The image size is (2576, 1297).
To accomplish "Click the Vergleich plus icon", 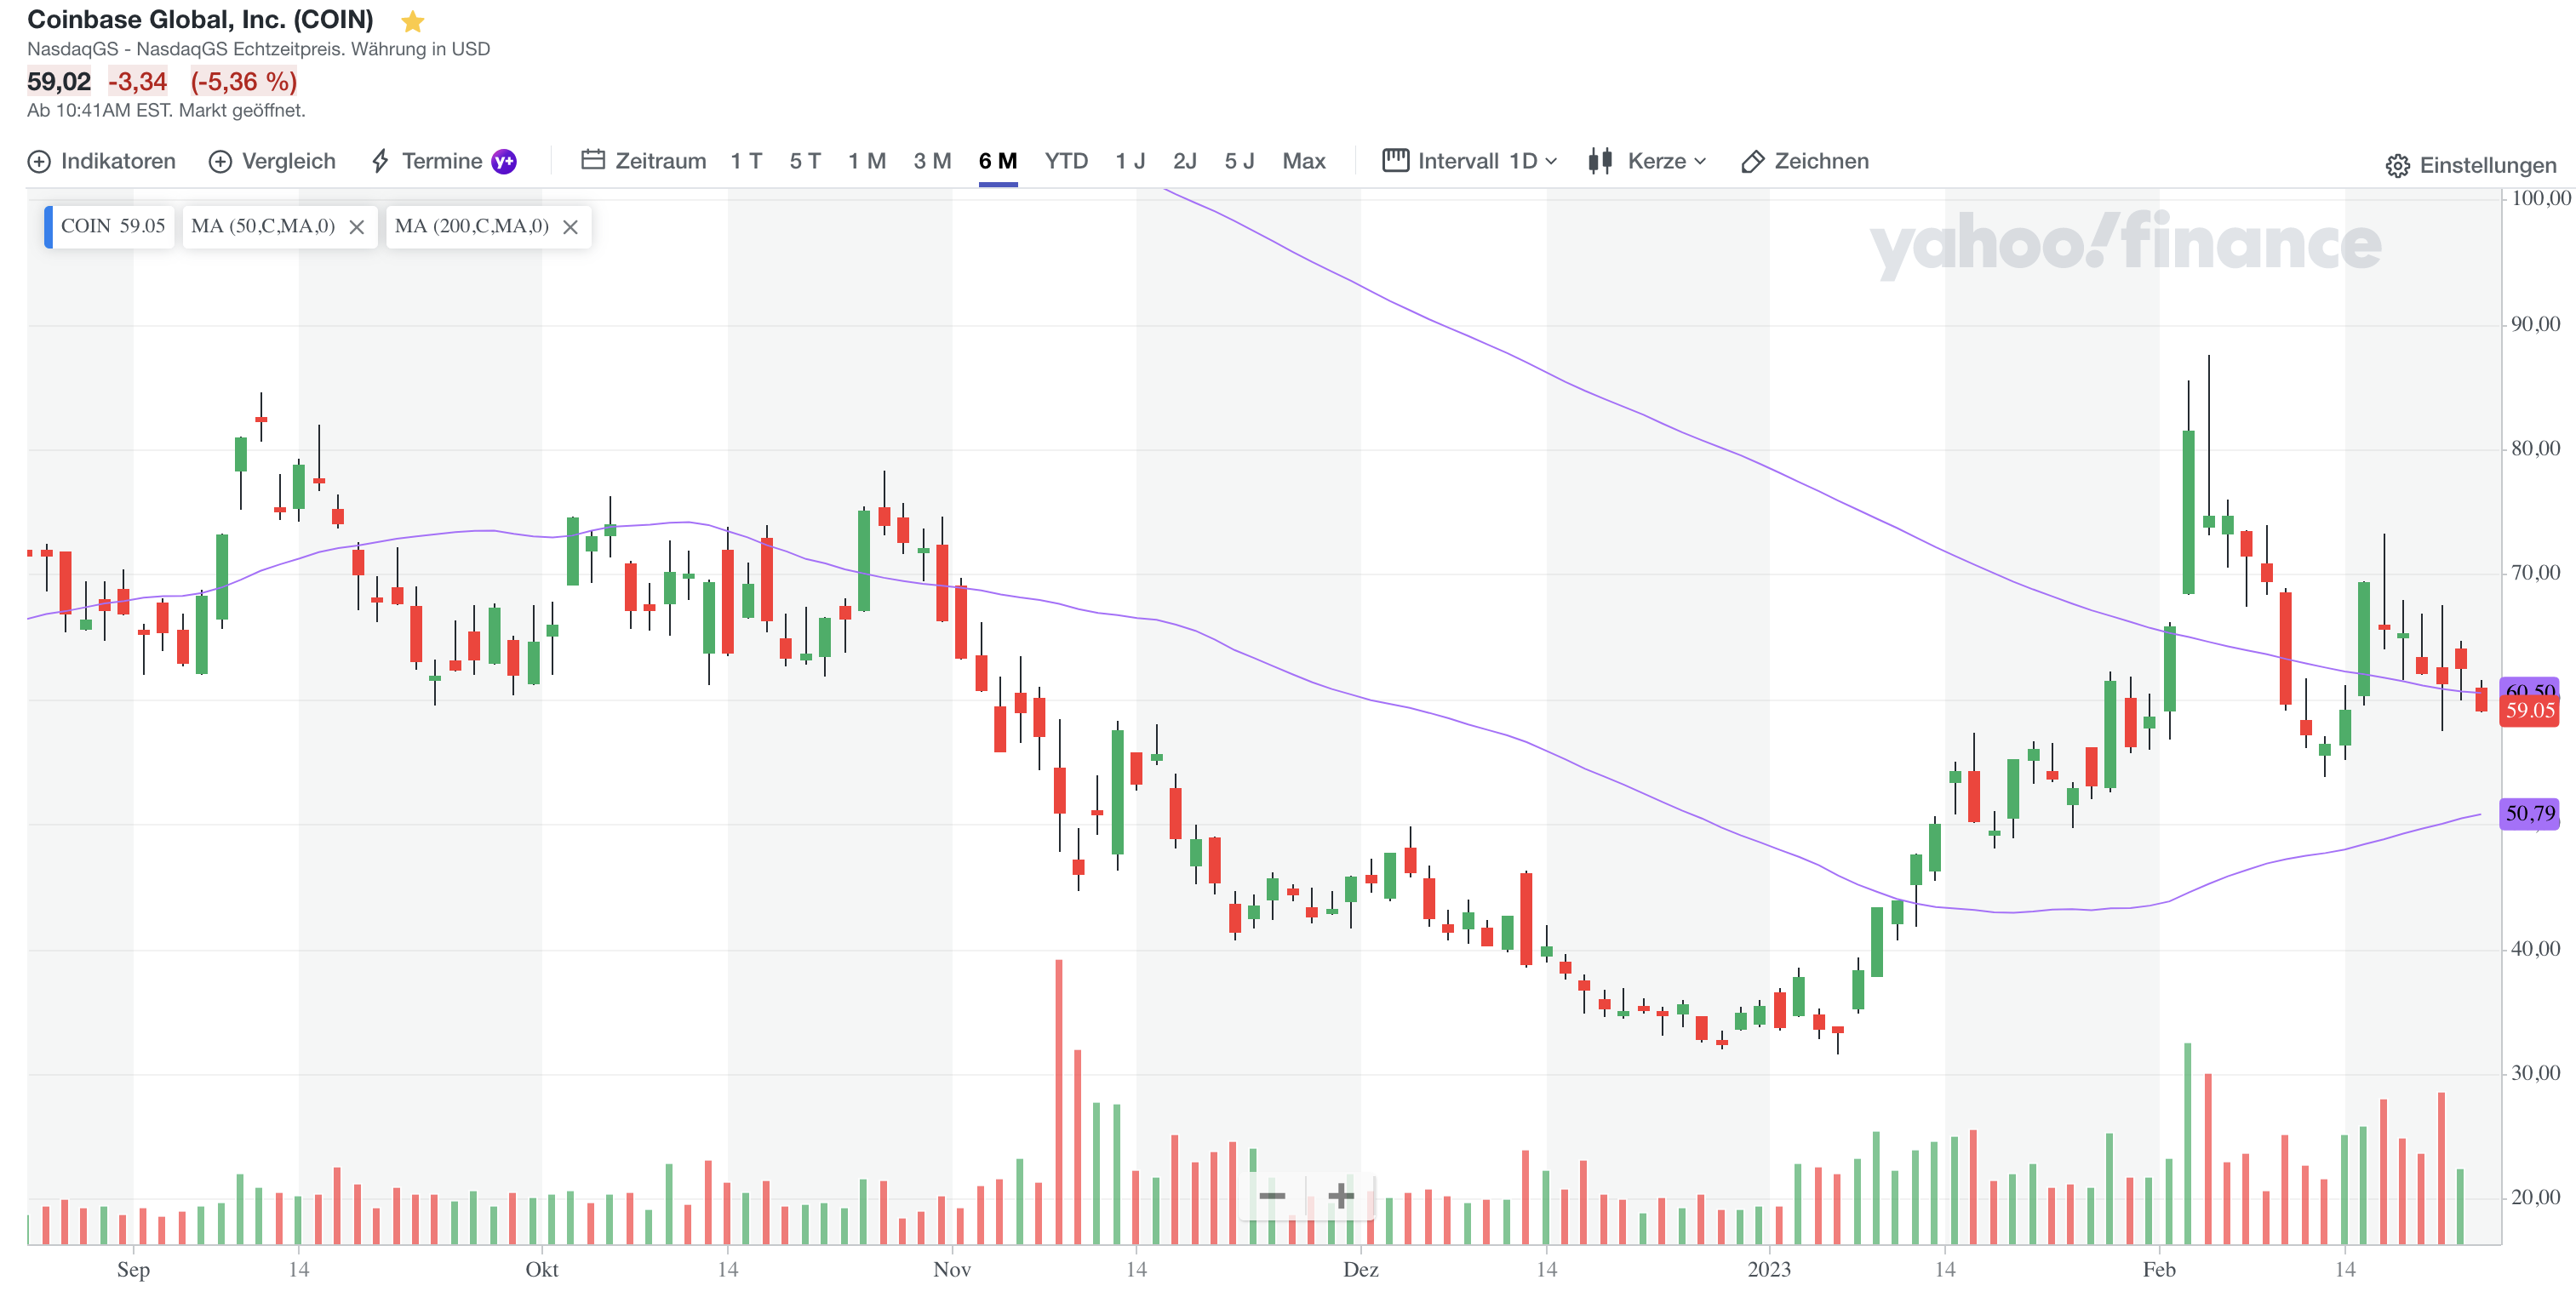I will pyautogui.click(x=220, y=162).
